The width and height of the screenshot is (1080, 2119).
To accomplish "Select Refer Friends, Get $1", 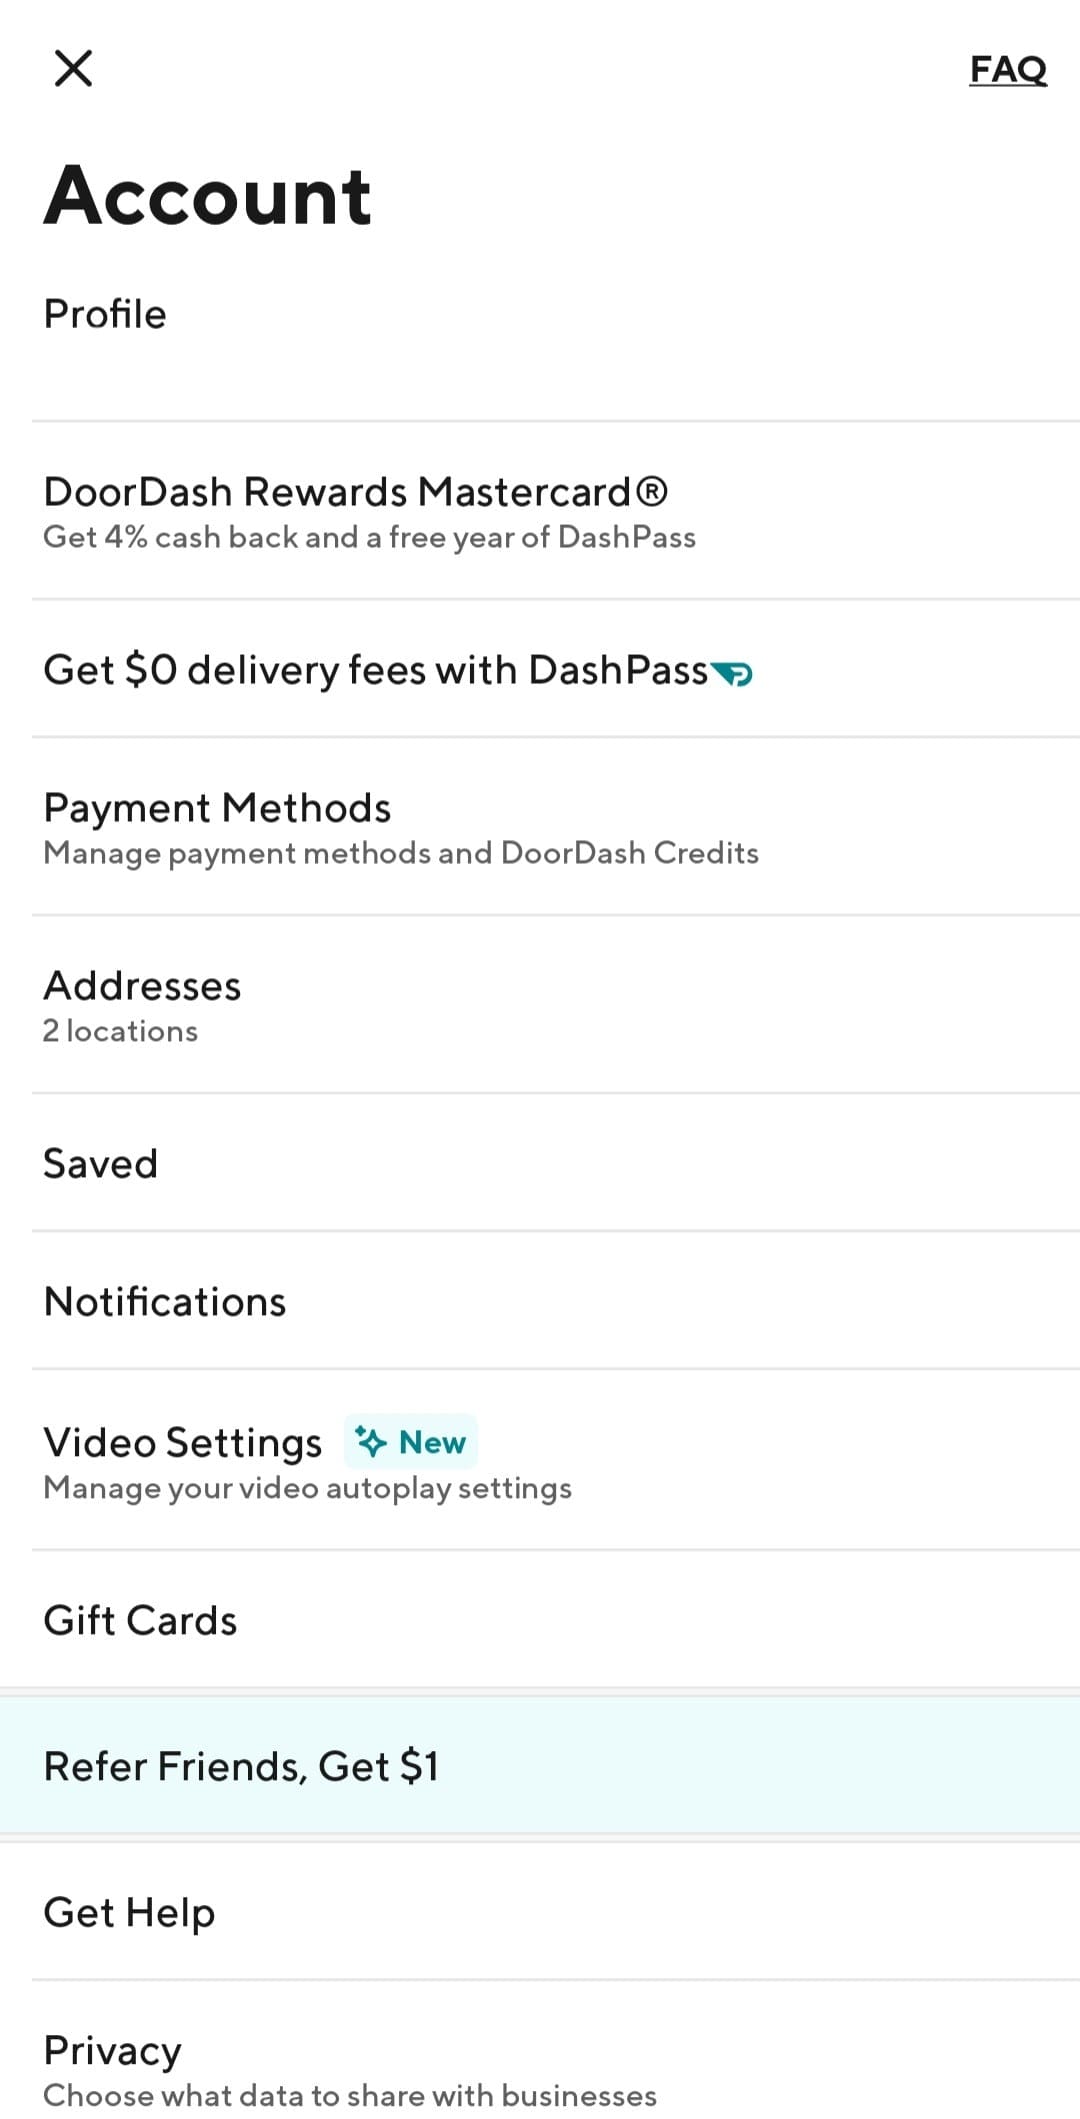I will click(x=540, y=1766).
